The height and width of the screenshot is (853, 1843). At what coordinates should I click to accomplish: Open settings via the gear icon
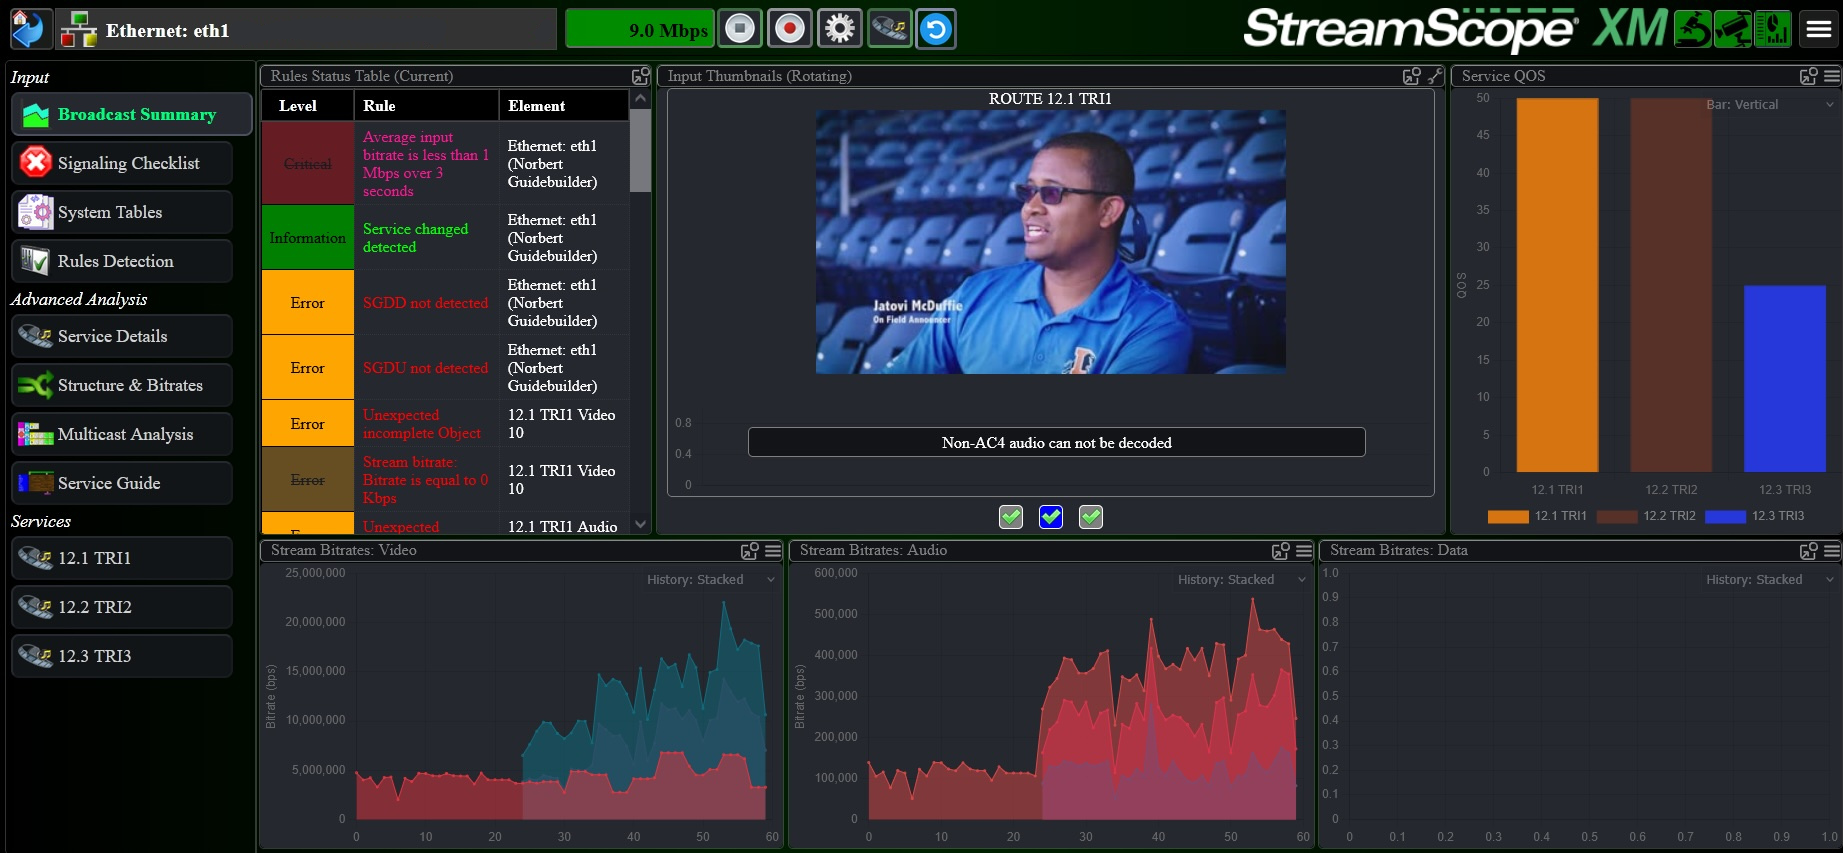(839, 29)
